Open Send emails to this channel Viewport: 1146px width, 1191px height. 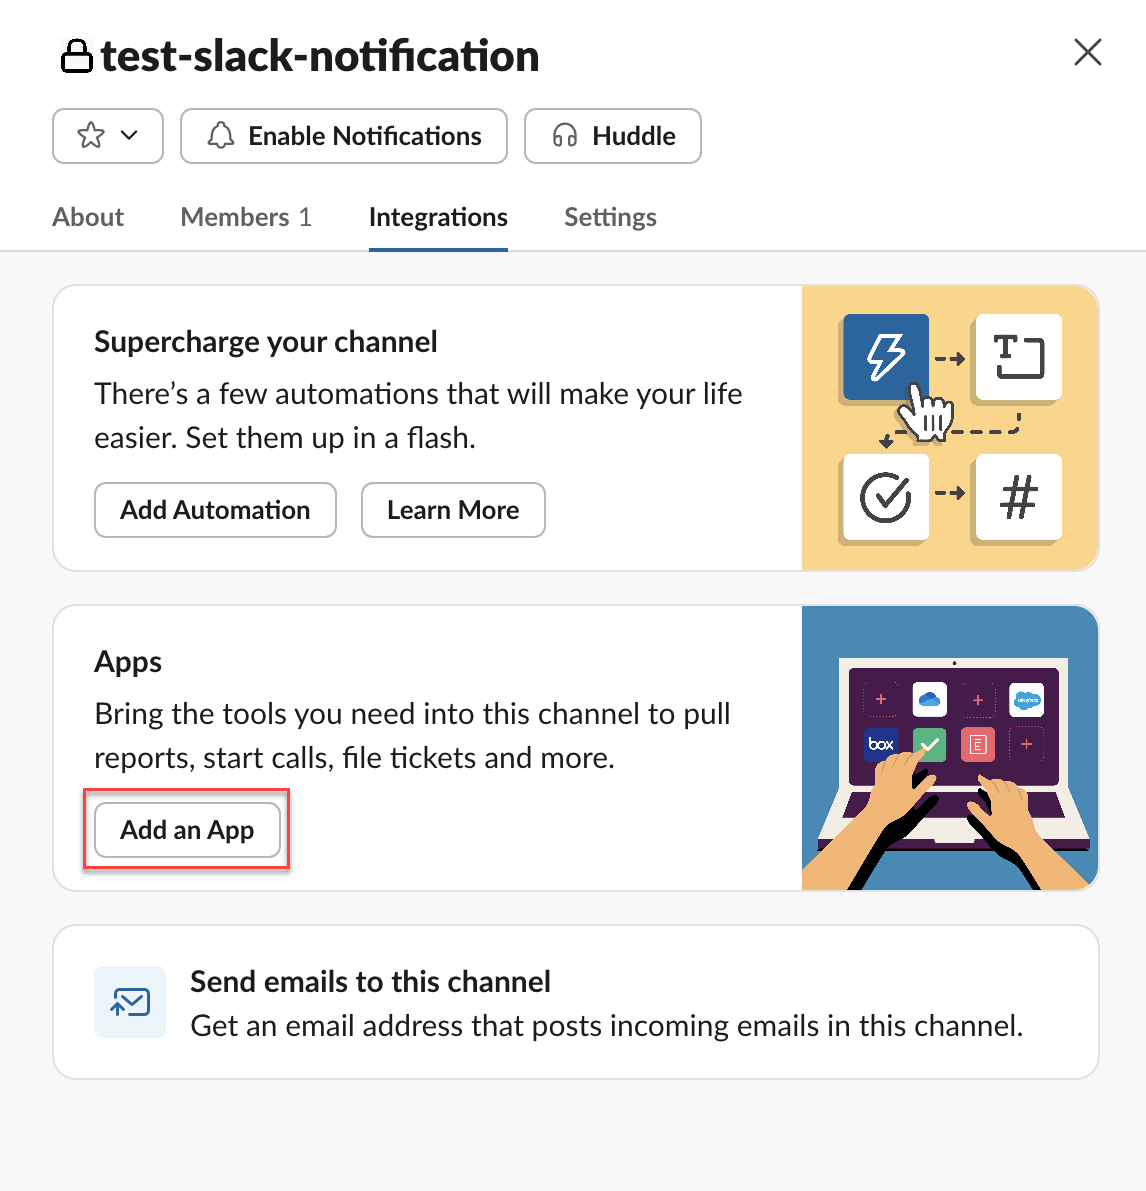tap(370, 982)
